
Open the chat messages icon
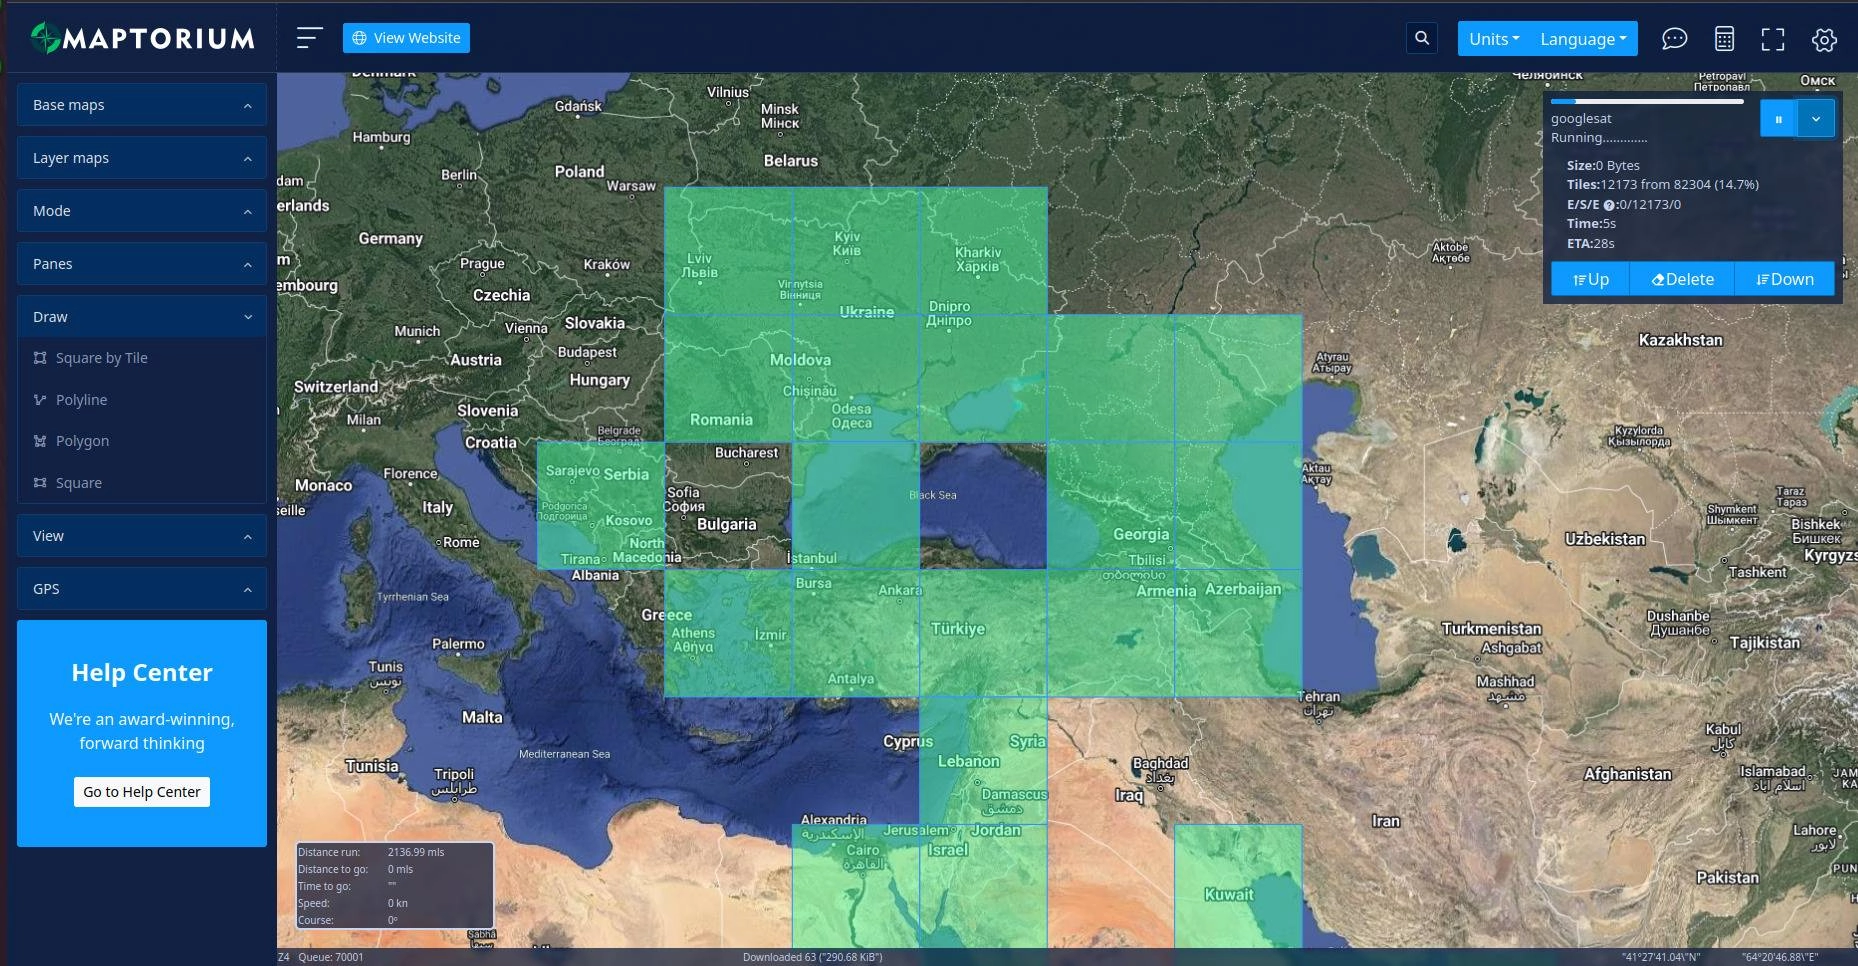pyautogui.click(x=1674, y=39)
